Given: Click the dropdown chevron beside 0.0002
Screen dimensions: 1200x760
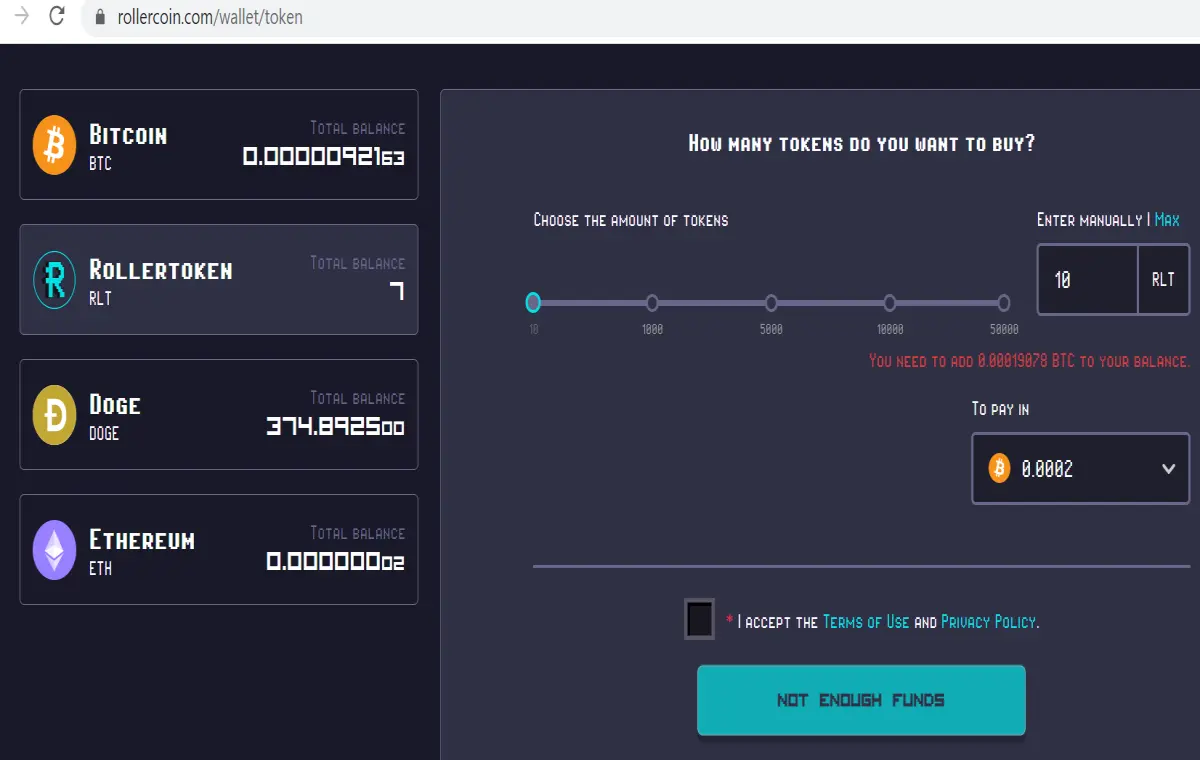Looking at the screenshot, I should (1168, 468).
